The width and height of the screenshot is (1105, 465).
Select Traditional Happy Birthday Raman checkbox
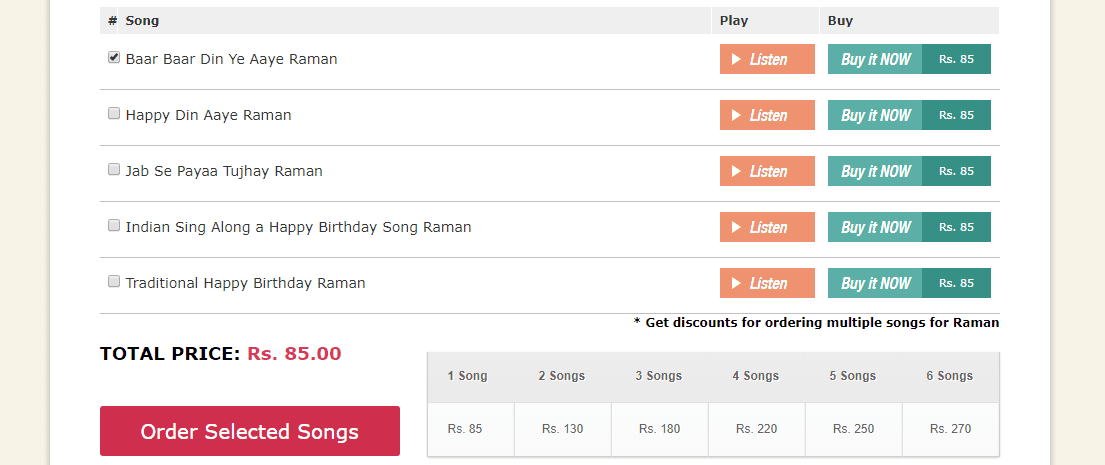pyautogui.click(x=113, y=281)
